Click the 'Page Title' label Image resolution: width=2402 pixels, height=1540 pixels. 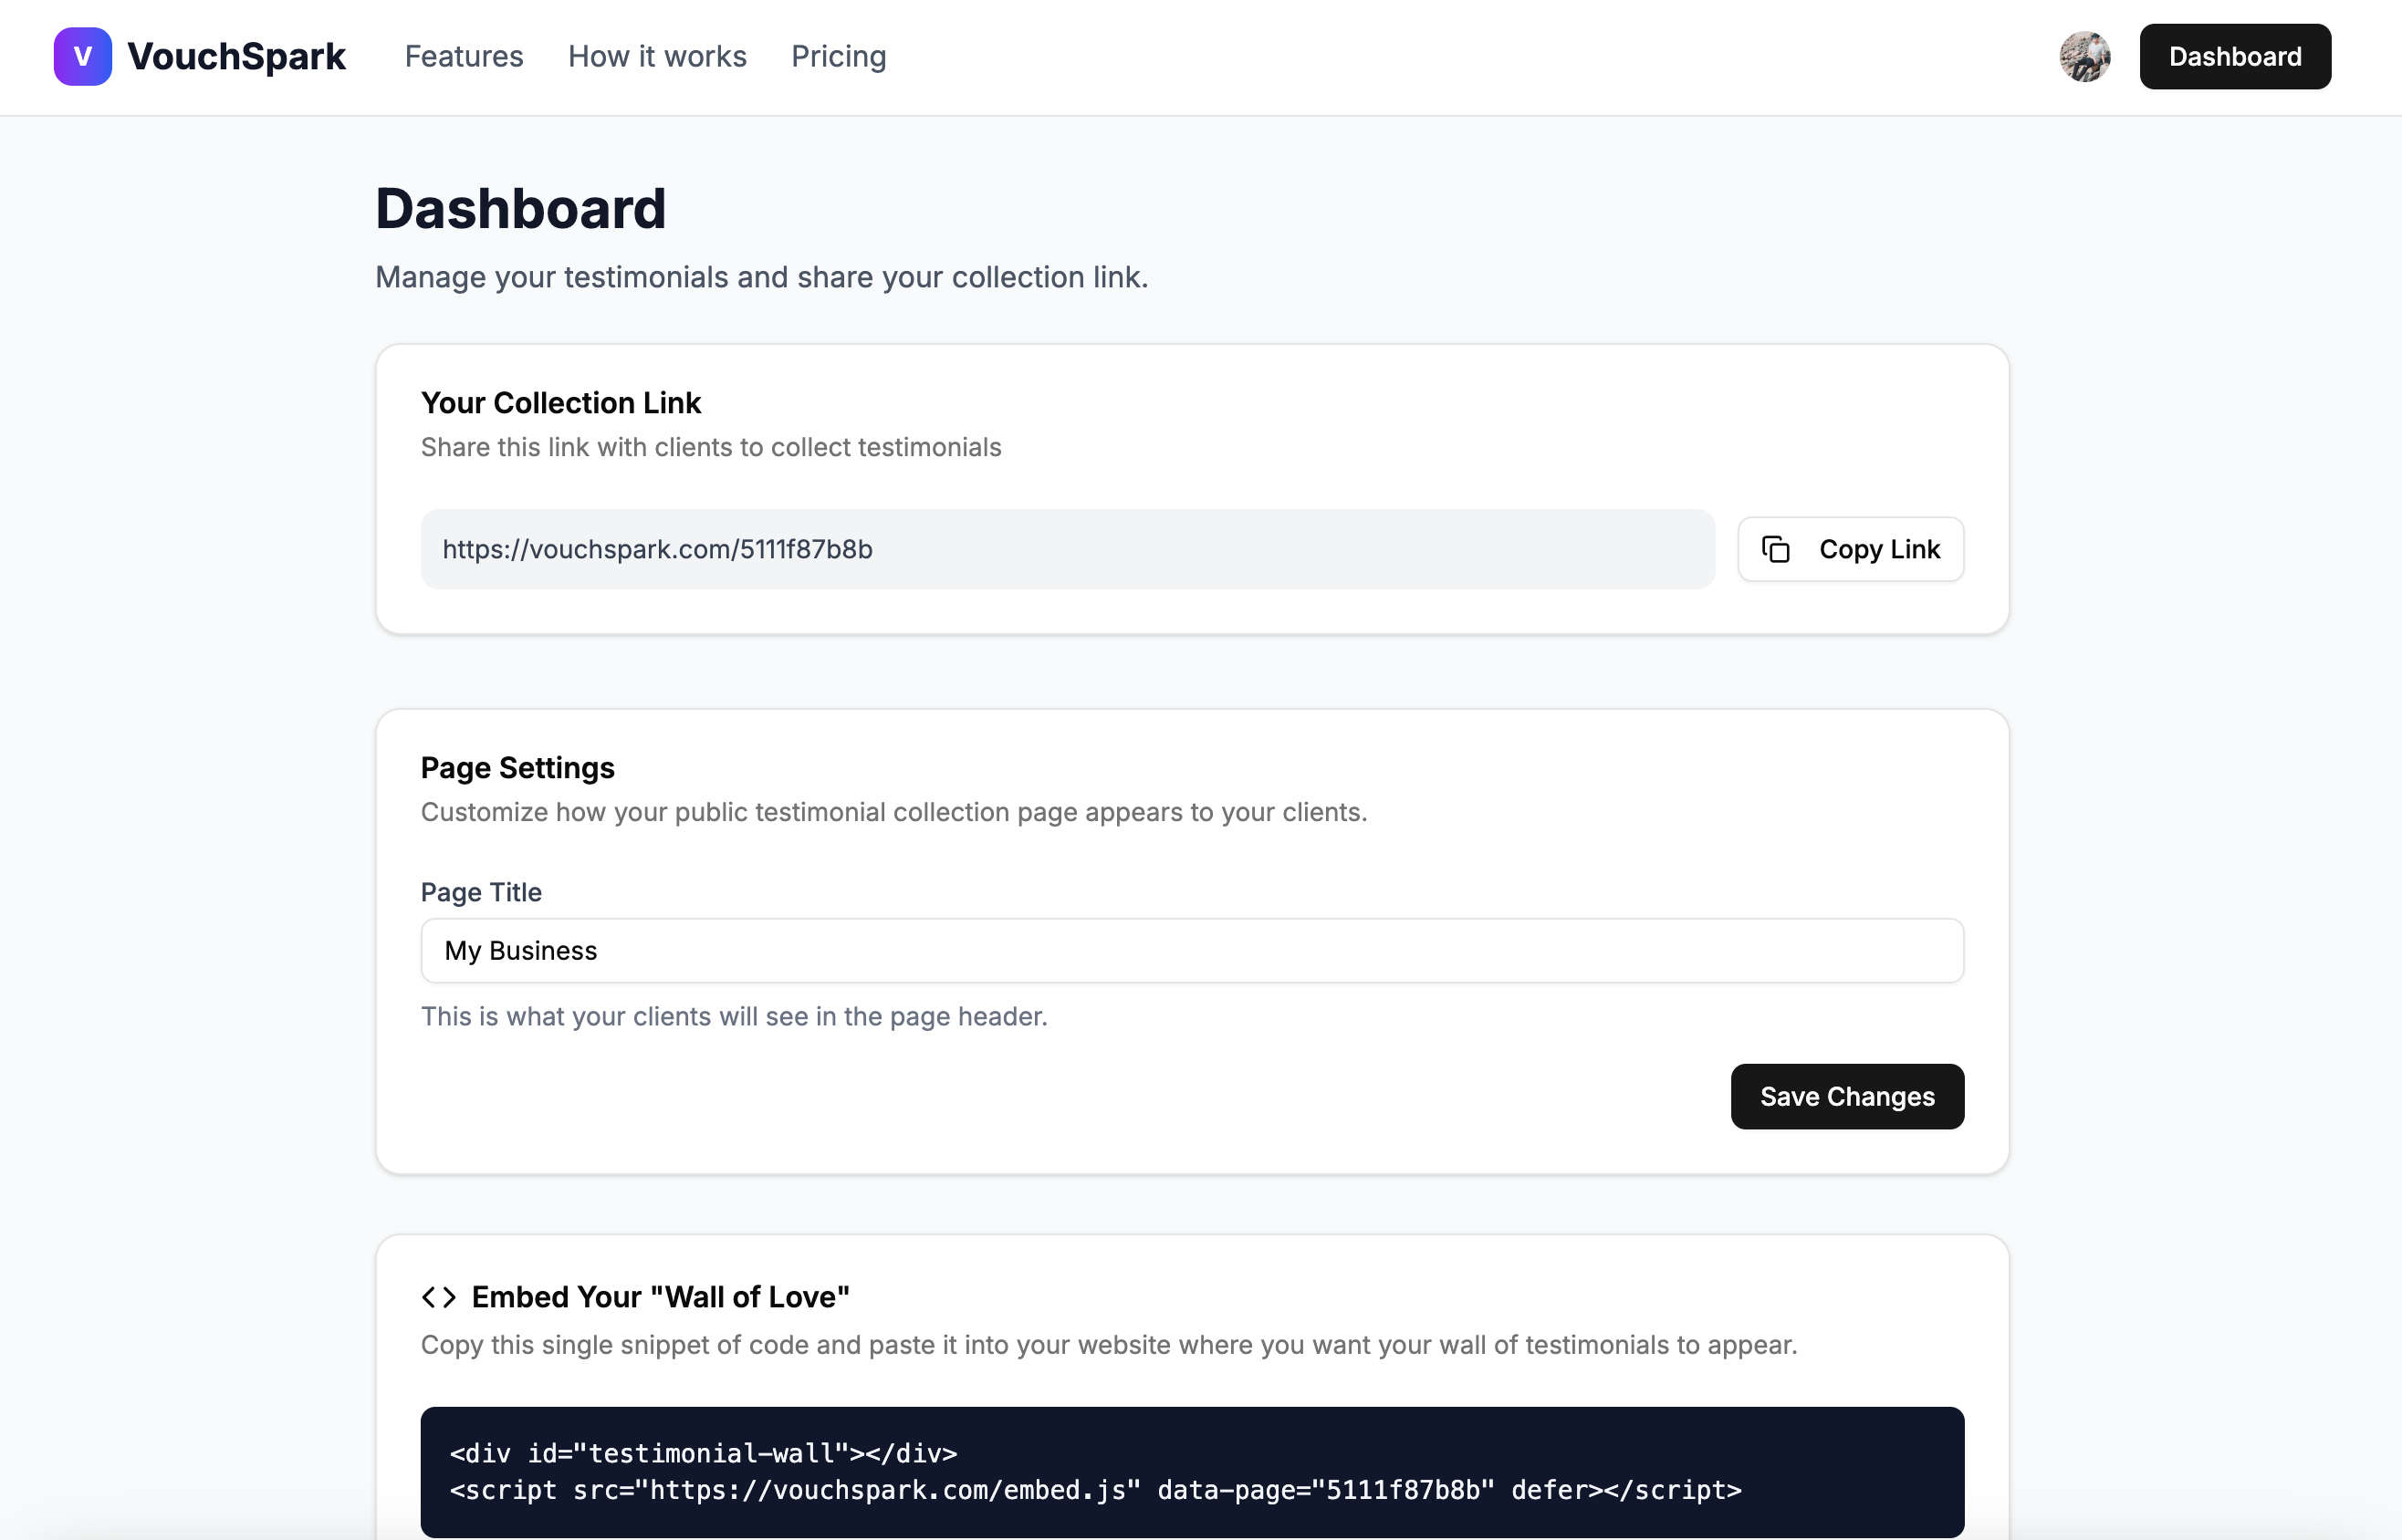click(481, 892)
